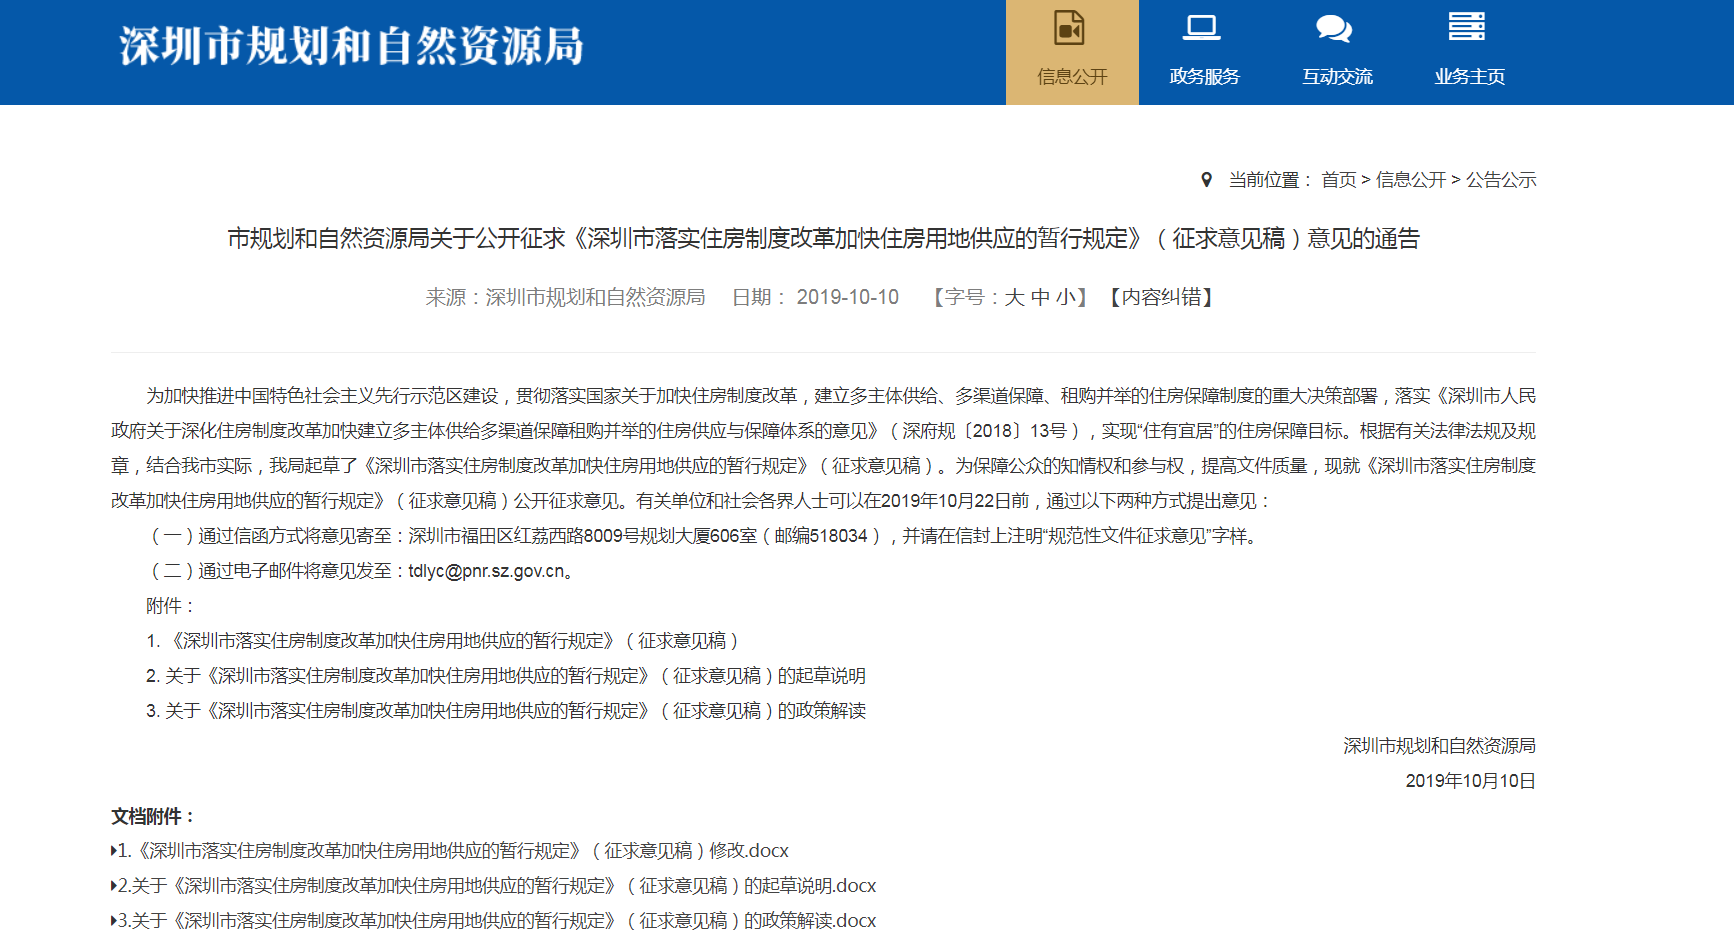Click the 业务主页 list icon
1734x948 pixels.
[x=1467, y=27]
